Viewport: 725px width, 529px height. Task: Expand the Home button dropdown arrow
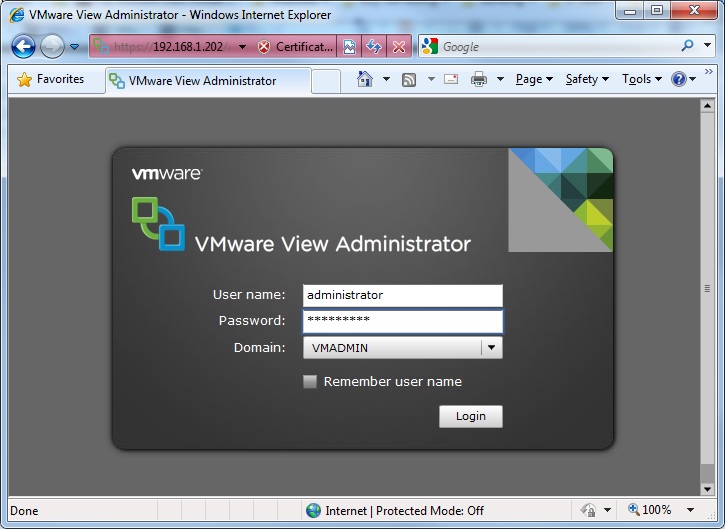pyautogui.click(x=387, y=79)
